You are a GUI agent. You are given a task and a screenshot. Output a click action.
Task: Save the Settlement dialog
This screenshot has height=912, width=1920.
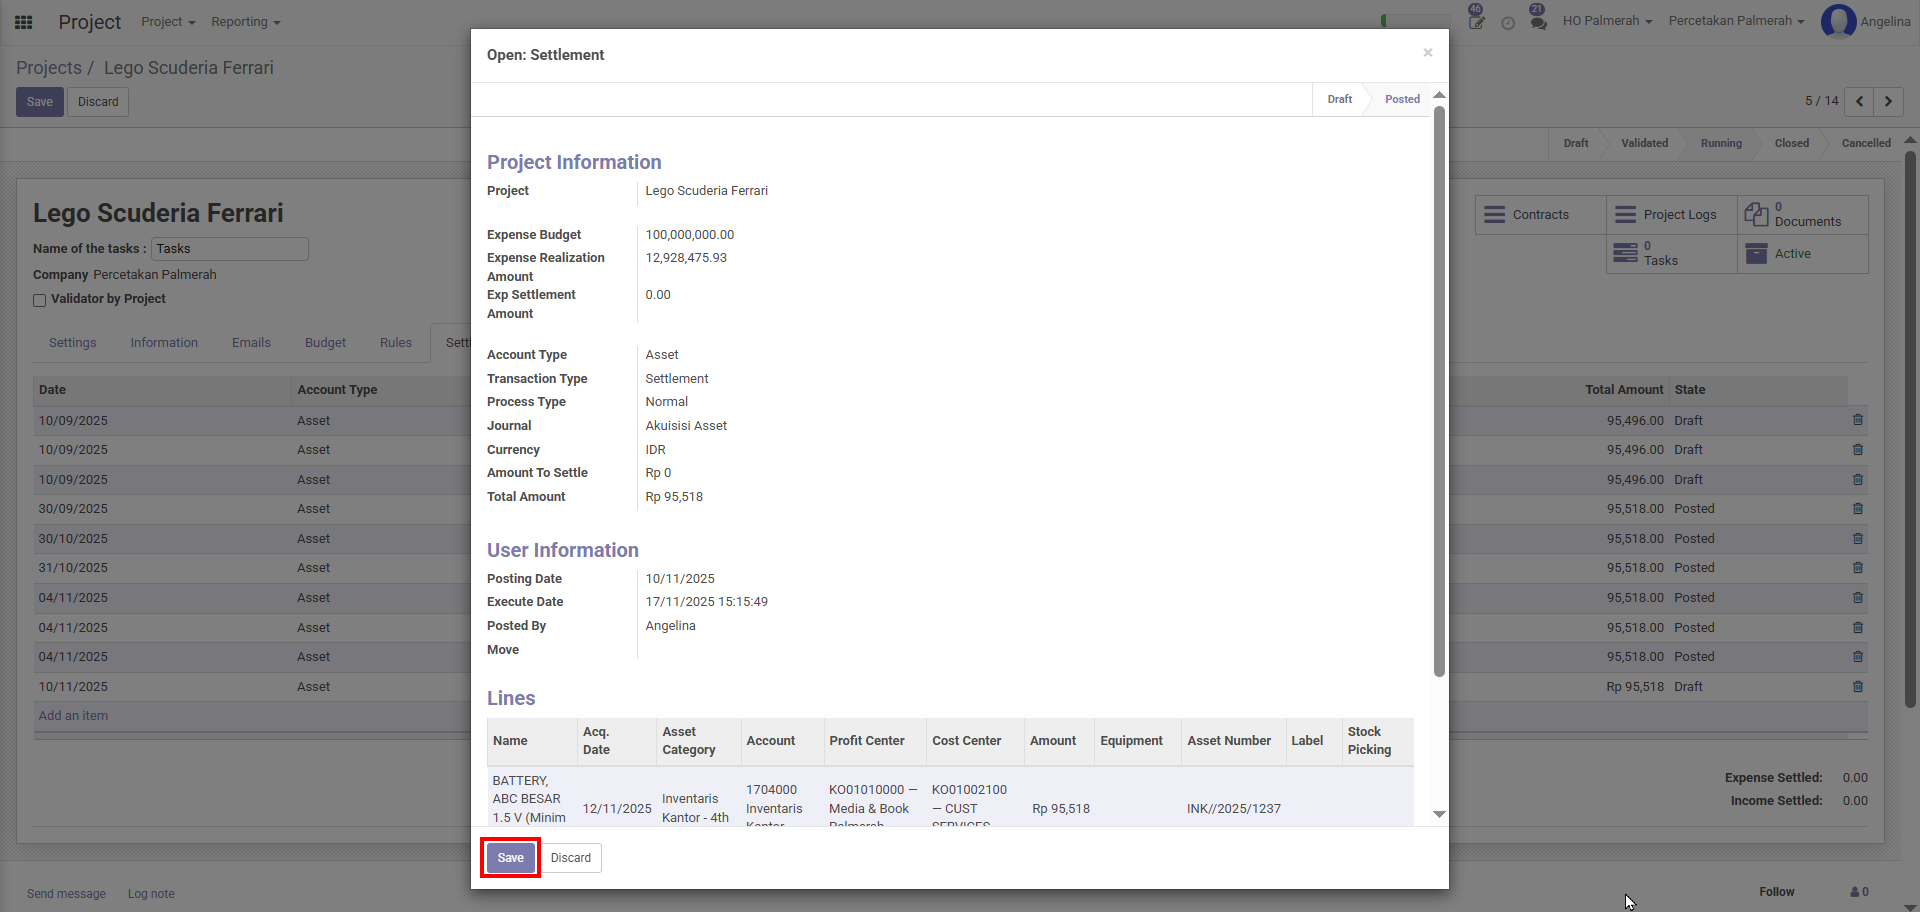(510, 858)
